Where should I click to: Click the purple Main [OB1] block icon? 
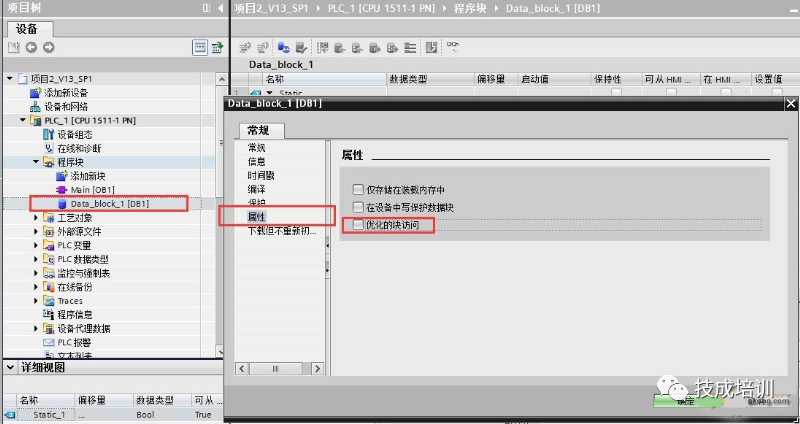[x=62, y=190]
